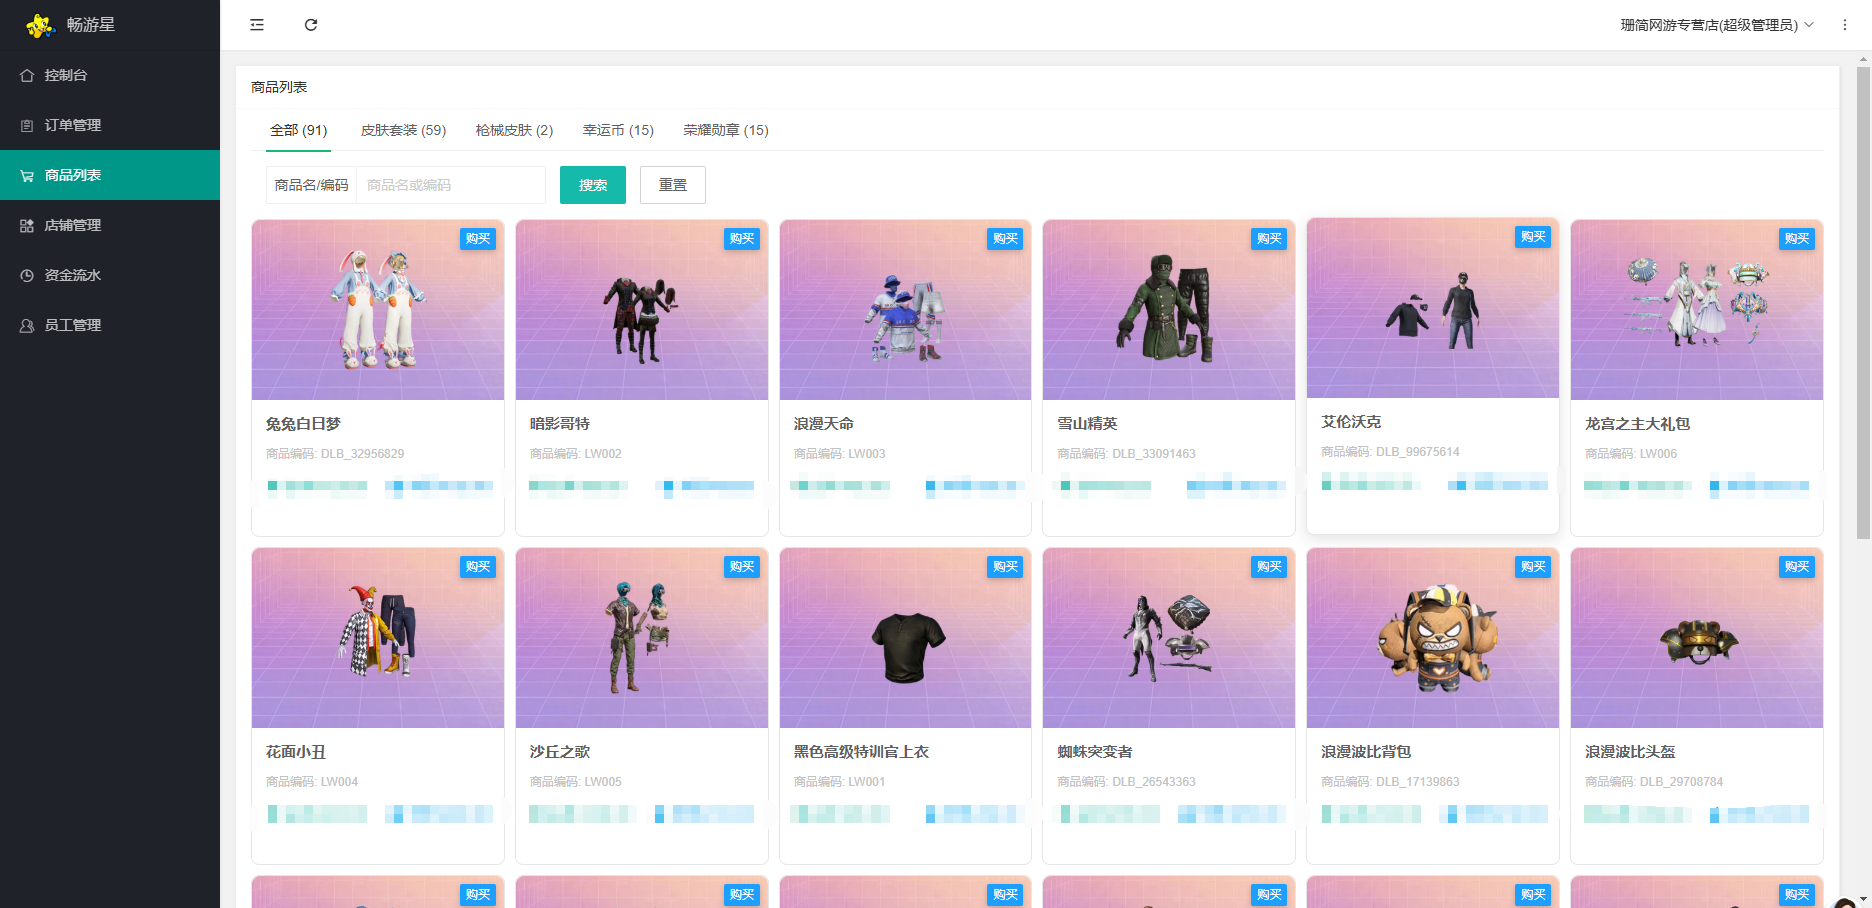Click 购买 on the 暗影哥特 card

coord(742,239)
